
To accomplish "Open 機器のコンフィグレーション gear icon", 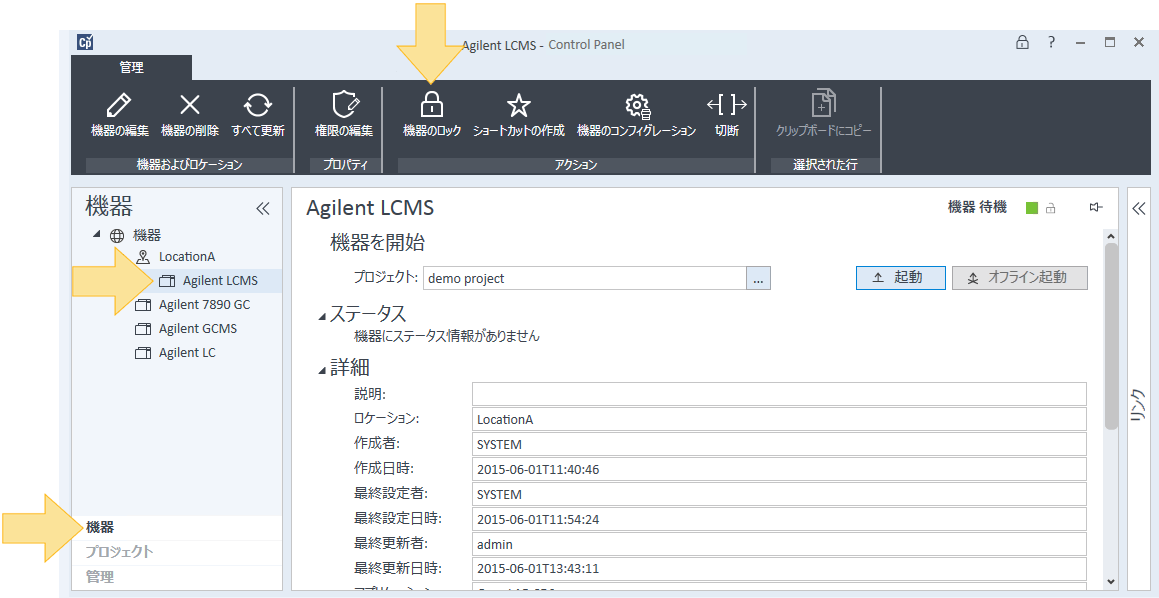I will tap(637, 106).
